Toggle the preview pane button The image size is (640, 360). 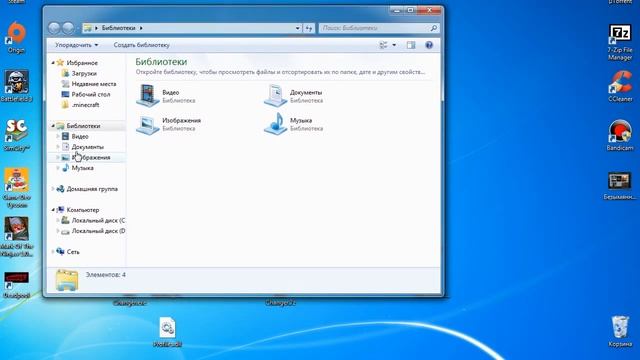411,45
